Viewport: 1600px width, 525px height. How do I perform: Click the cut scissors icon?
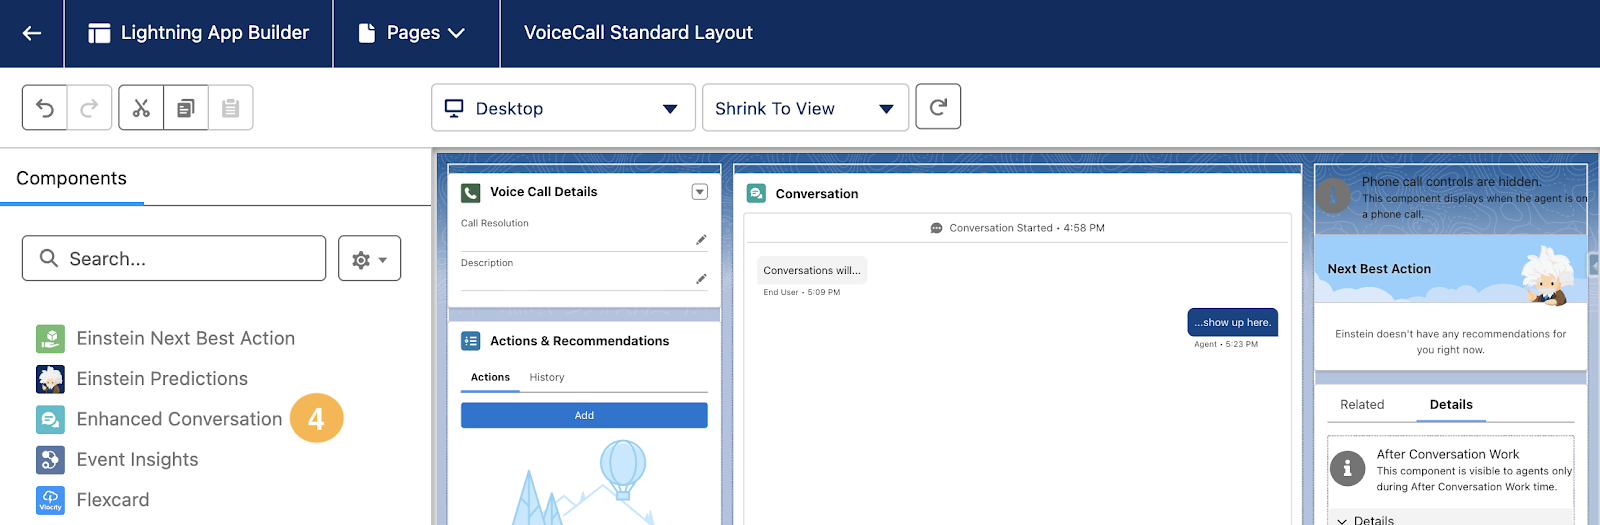pyautogui.click(x=141, y=108)
